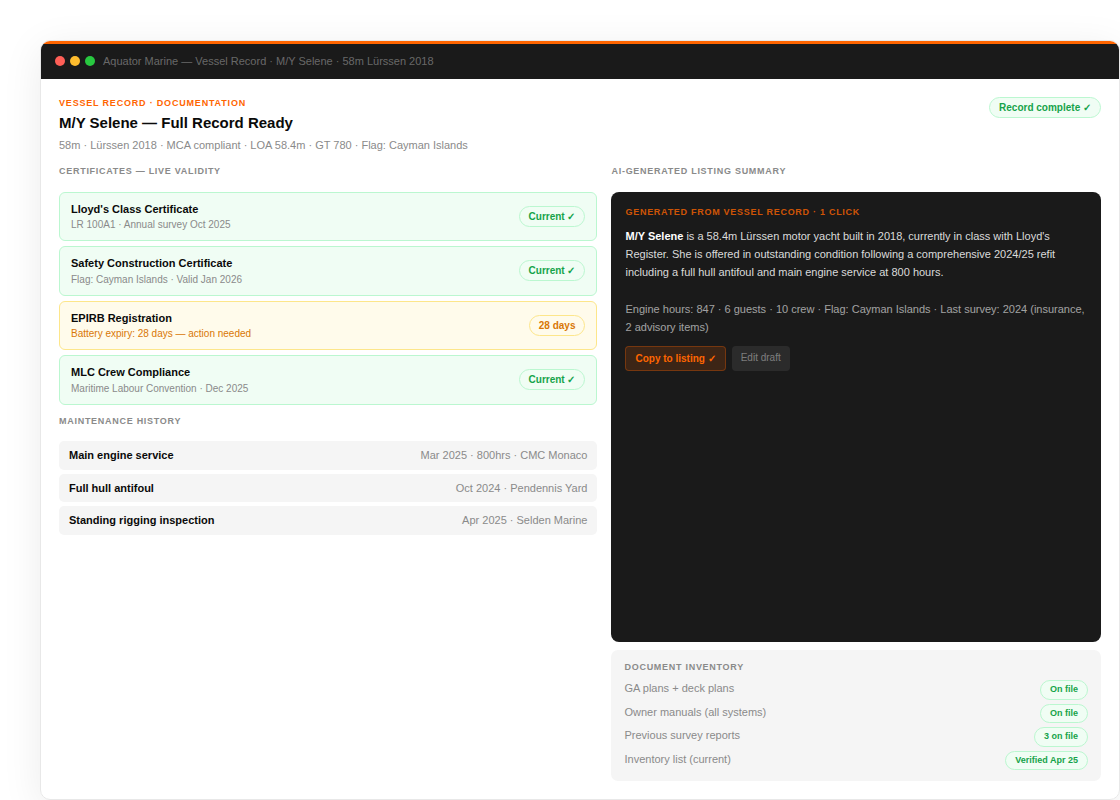Viewport: 1120px width, 800px height.
Task: Click 'Vessel Record · Documentation' breadcrumb text
Action: (152, 103)
